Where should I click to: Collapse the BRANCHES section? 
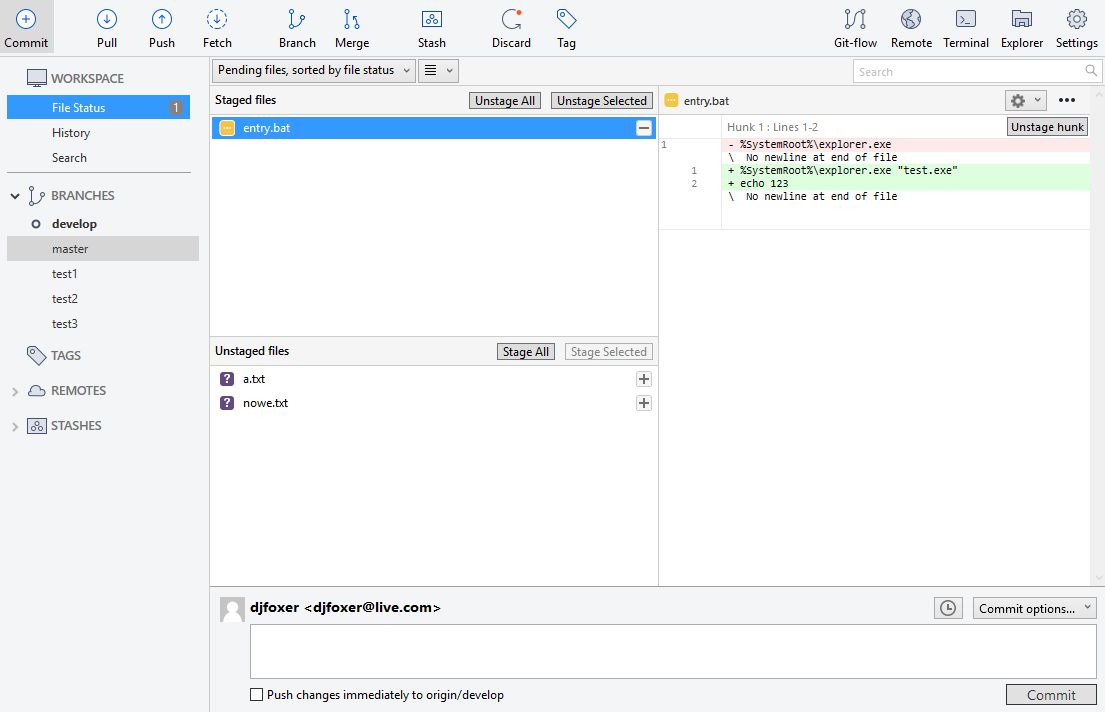click(x=15, y=196)
